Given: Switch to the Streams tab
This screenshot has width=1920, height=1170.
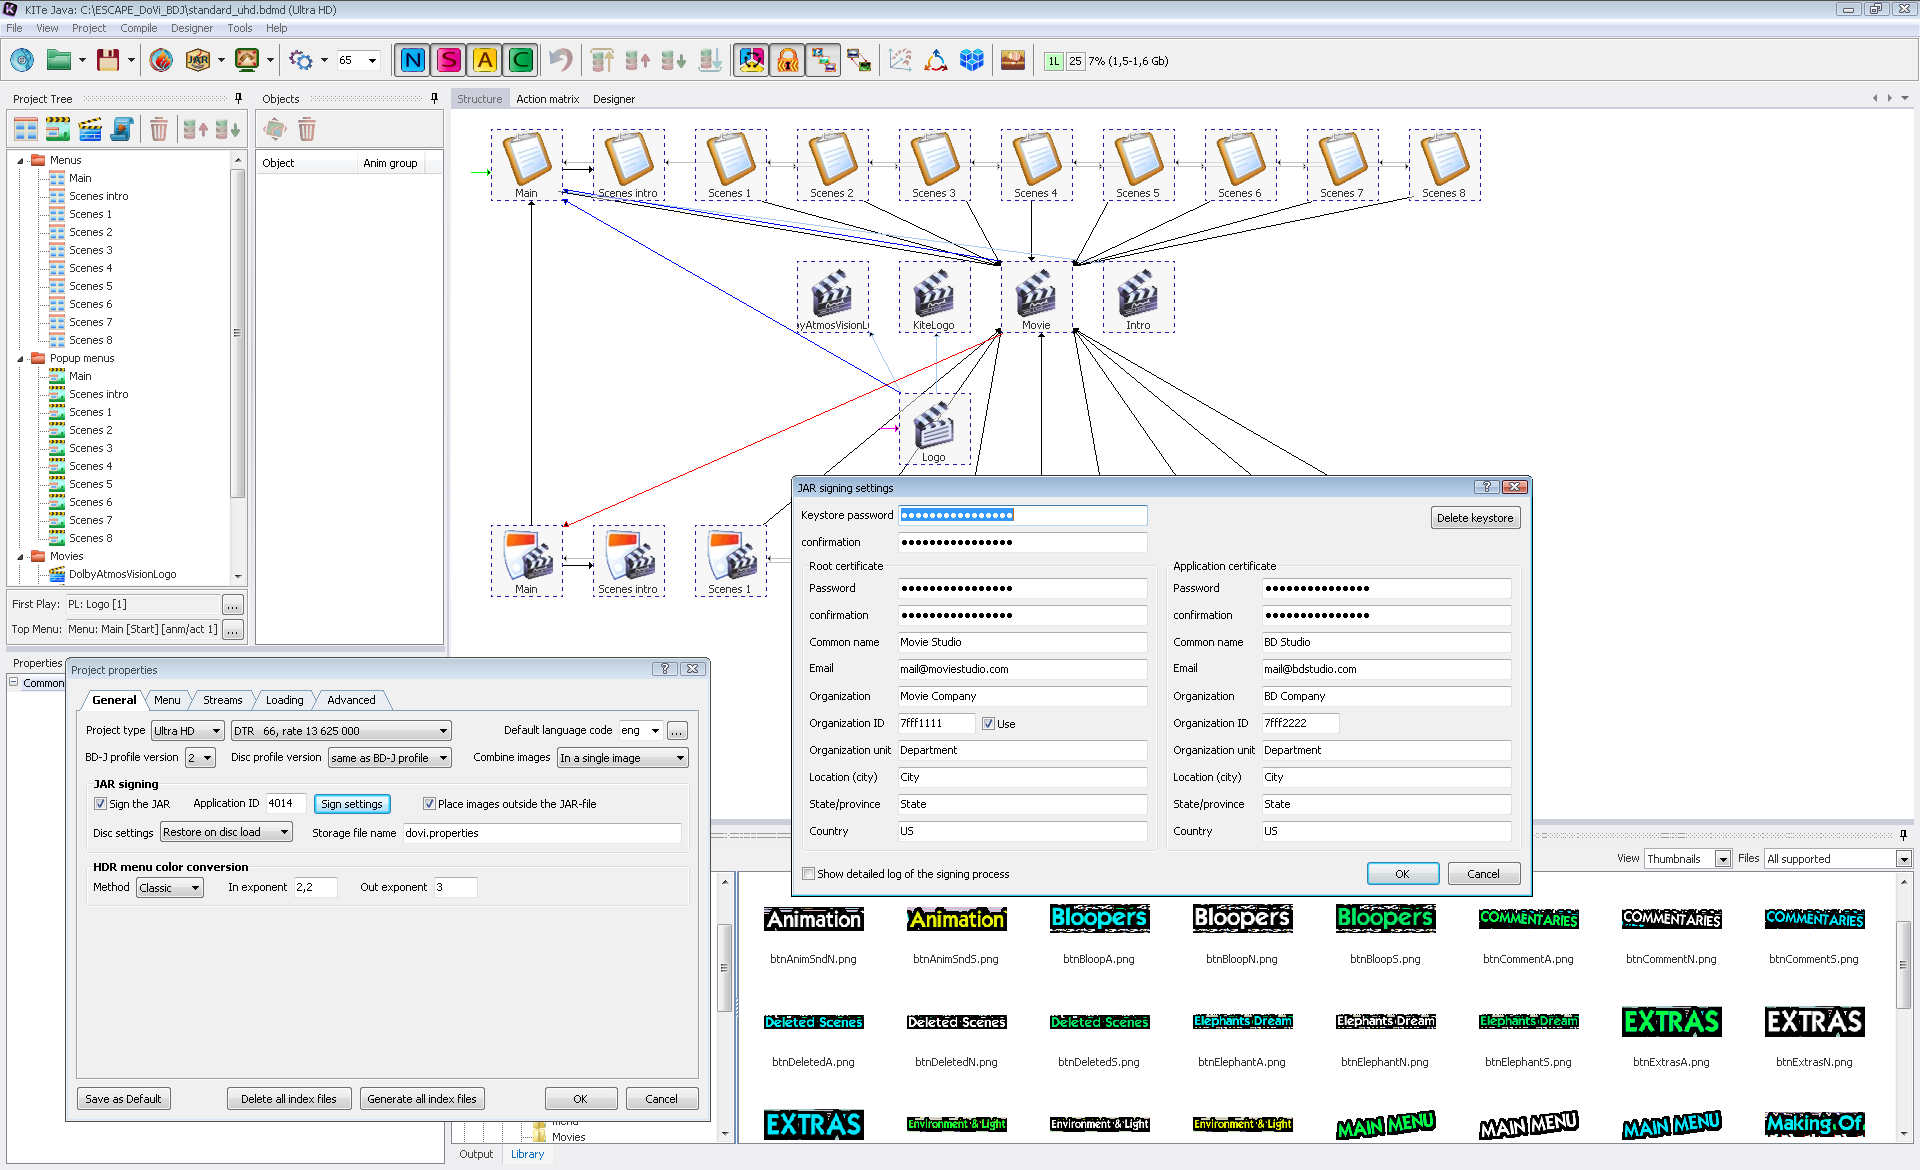Looking at the screenshot, I should pyautogui.click(x=222, y=700).
